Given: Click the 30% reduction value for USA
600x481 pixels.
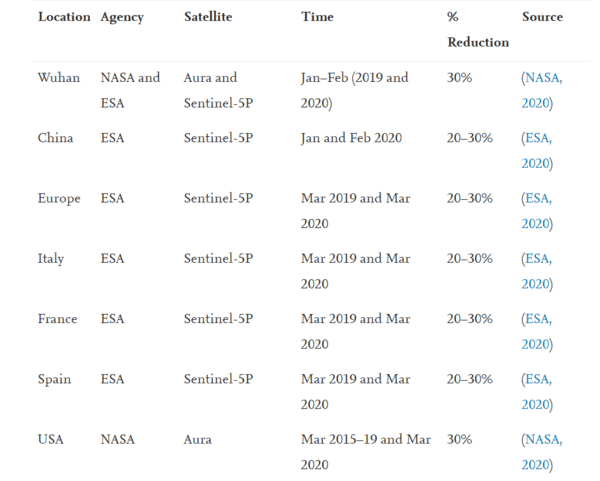Looking at the screenshot, I should [459, 439].
